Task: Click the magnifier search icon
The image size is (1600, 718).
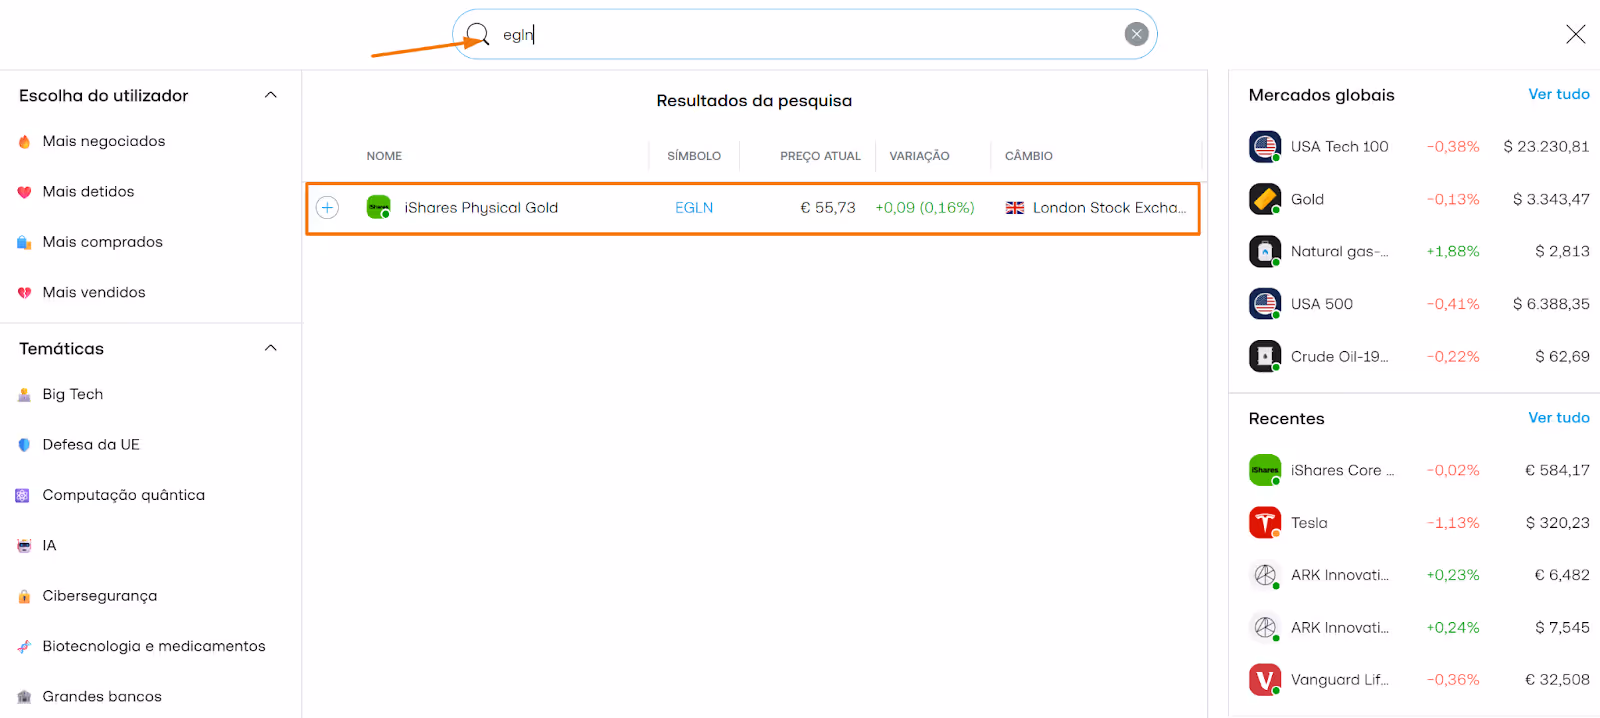Action: click(x=478, y=35)
